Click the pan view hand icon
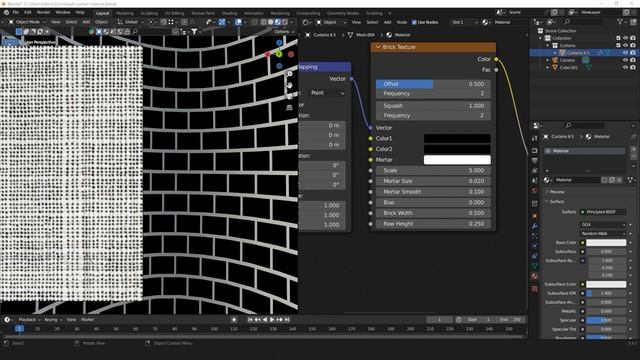Screen dimensions: 640x360 click(289, 85)
